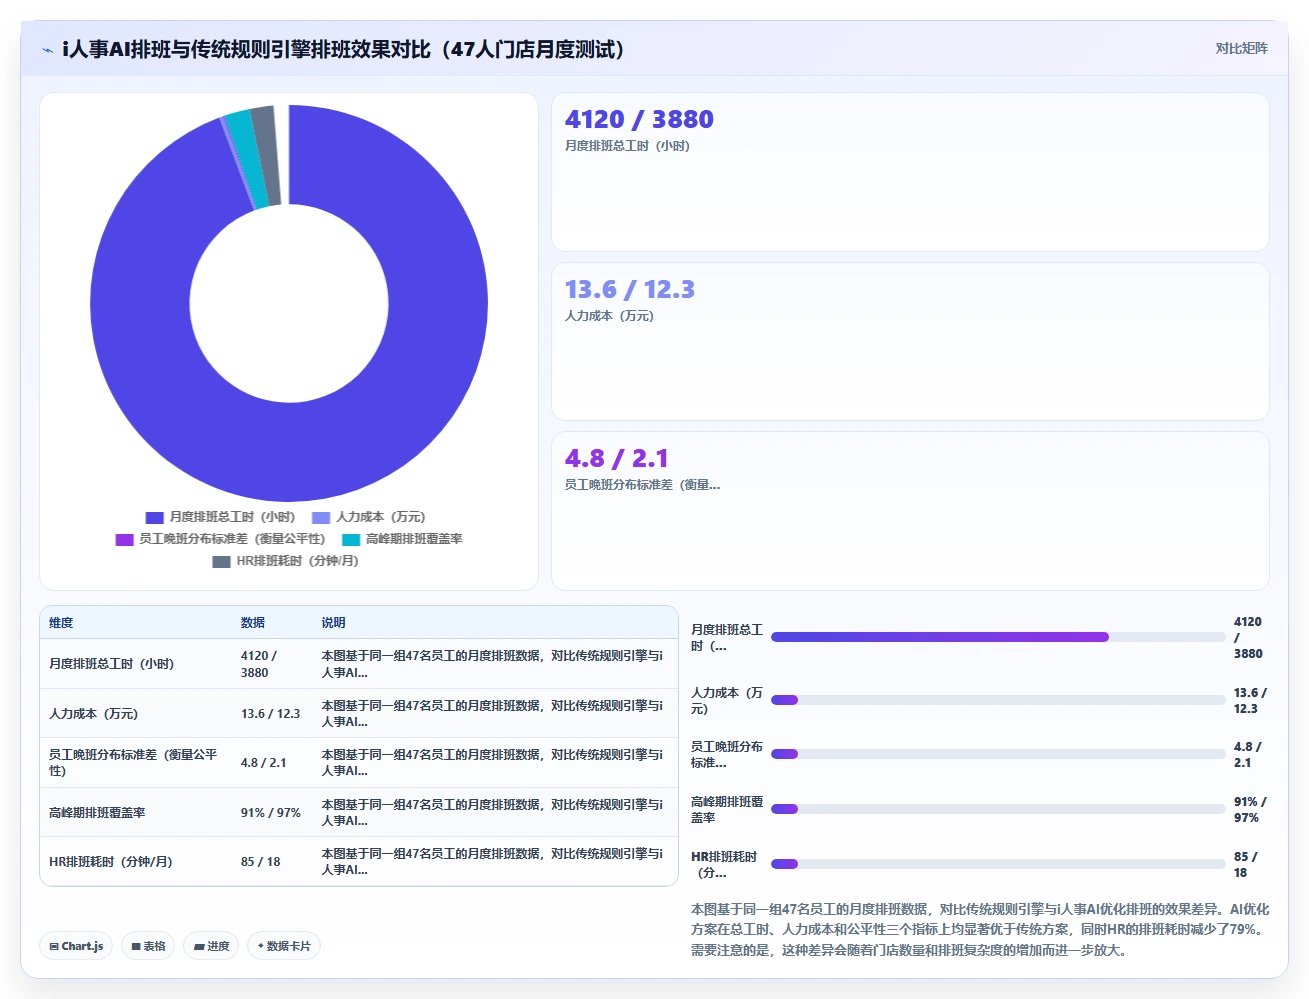Select table row 员工晚班分布标准差
Screen dimensions: 1309x999
[359, 762]
